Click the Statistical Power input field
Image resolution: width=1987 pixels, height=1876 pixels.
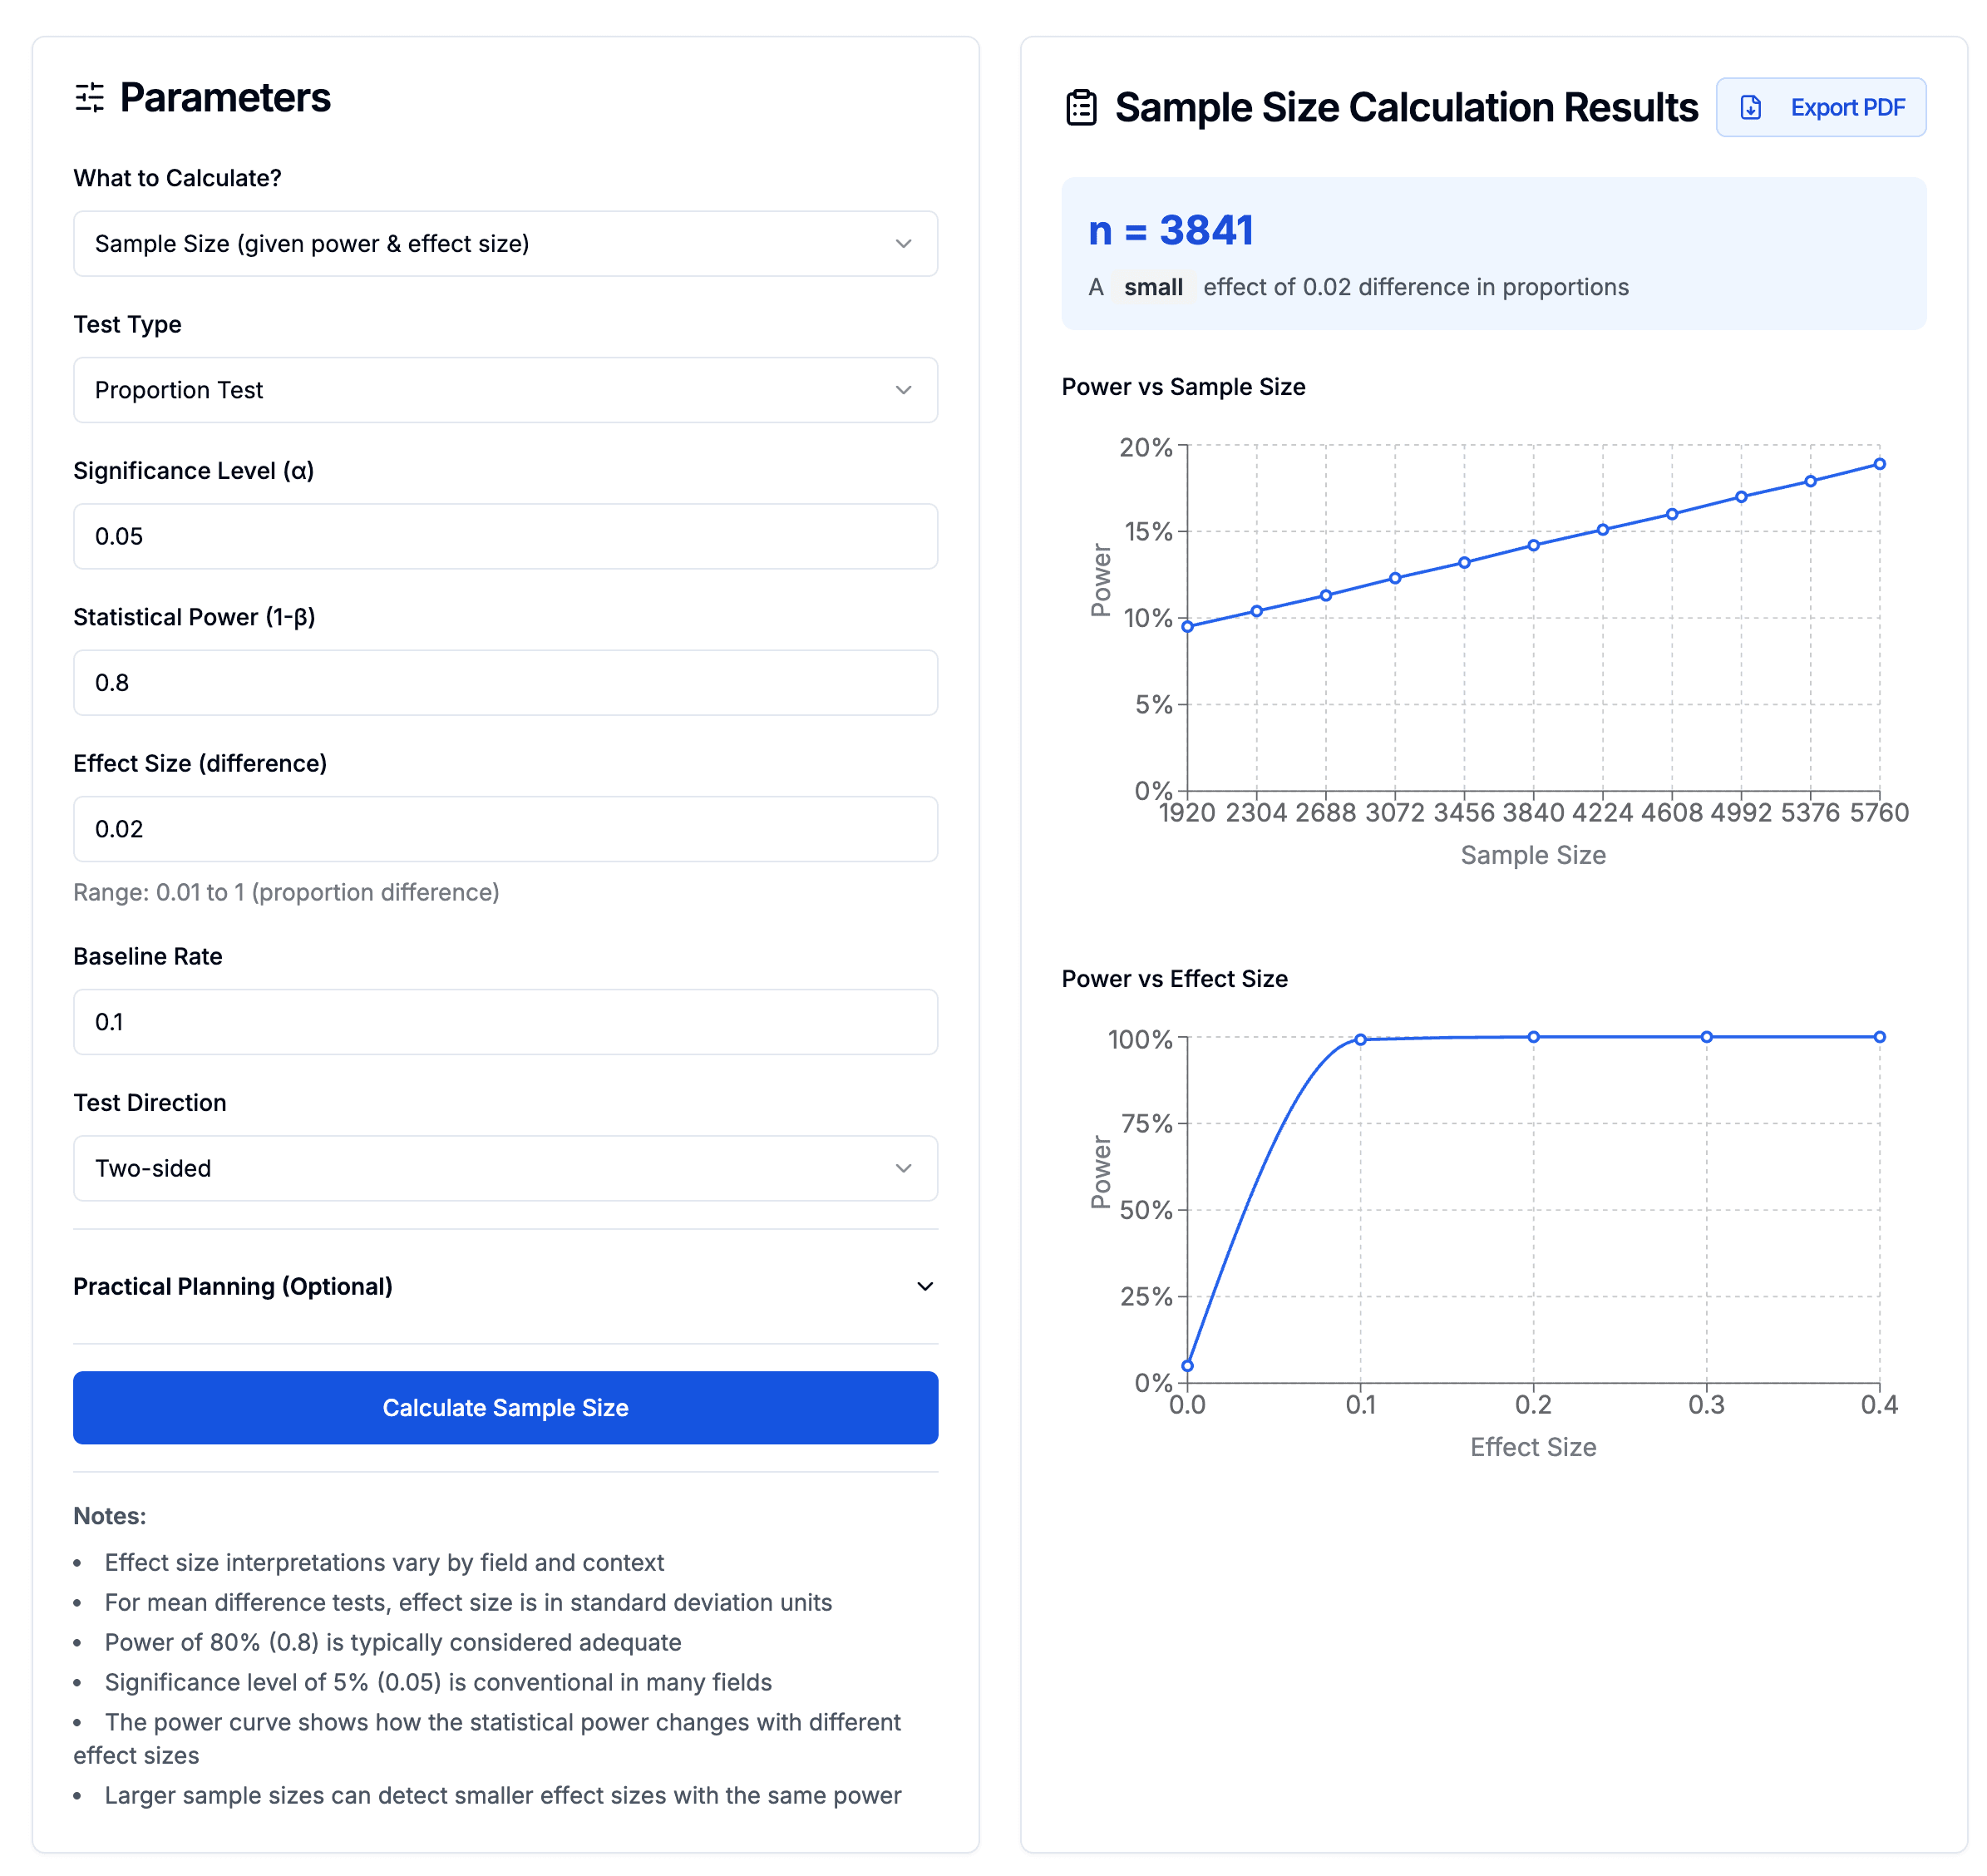click(505, 683)
